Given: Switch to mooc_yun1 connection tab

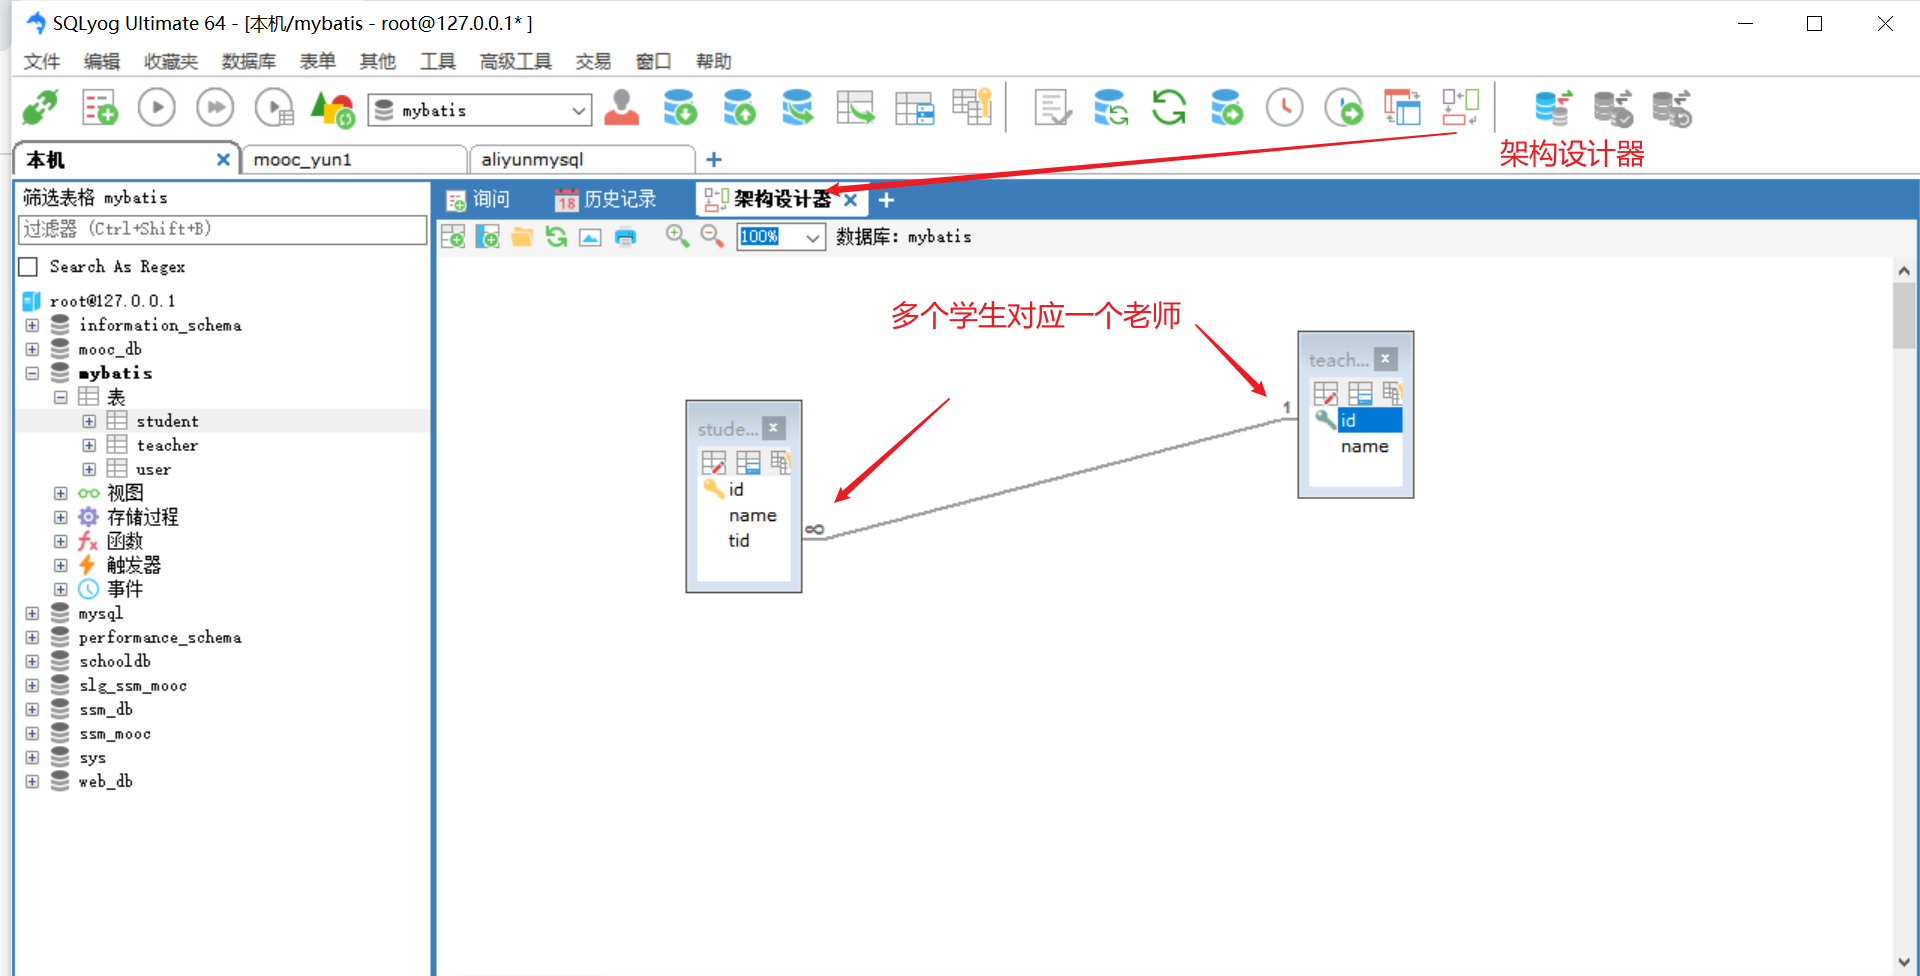Looking at the screenshot, I should [x=353, y=159].
